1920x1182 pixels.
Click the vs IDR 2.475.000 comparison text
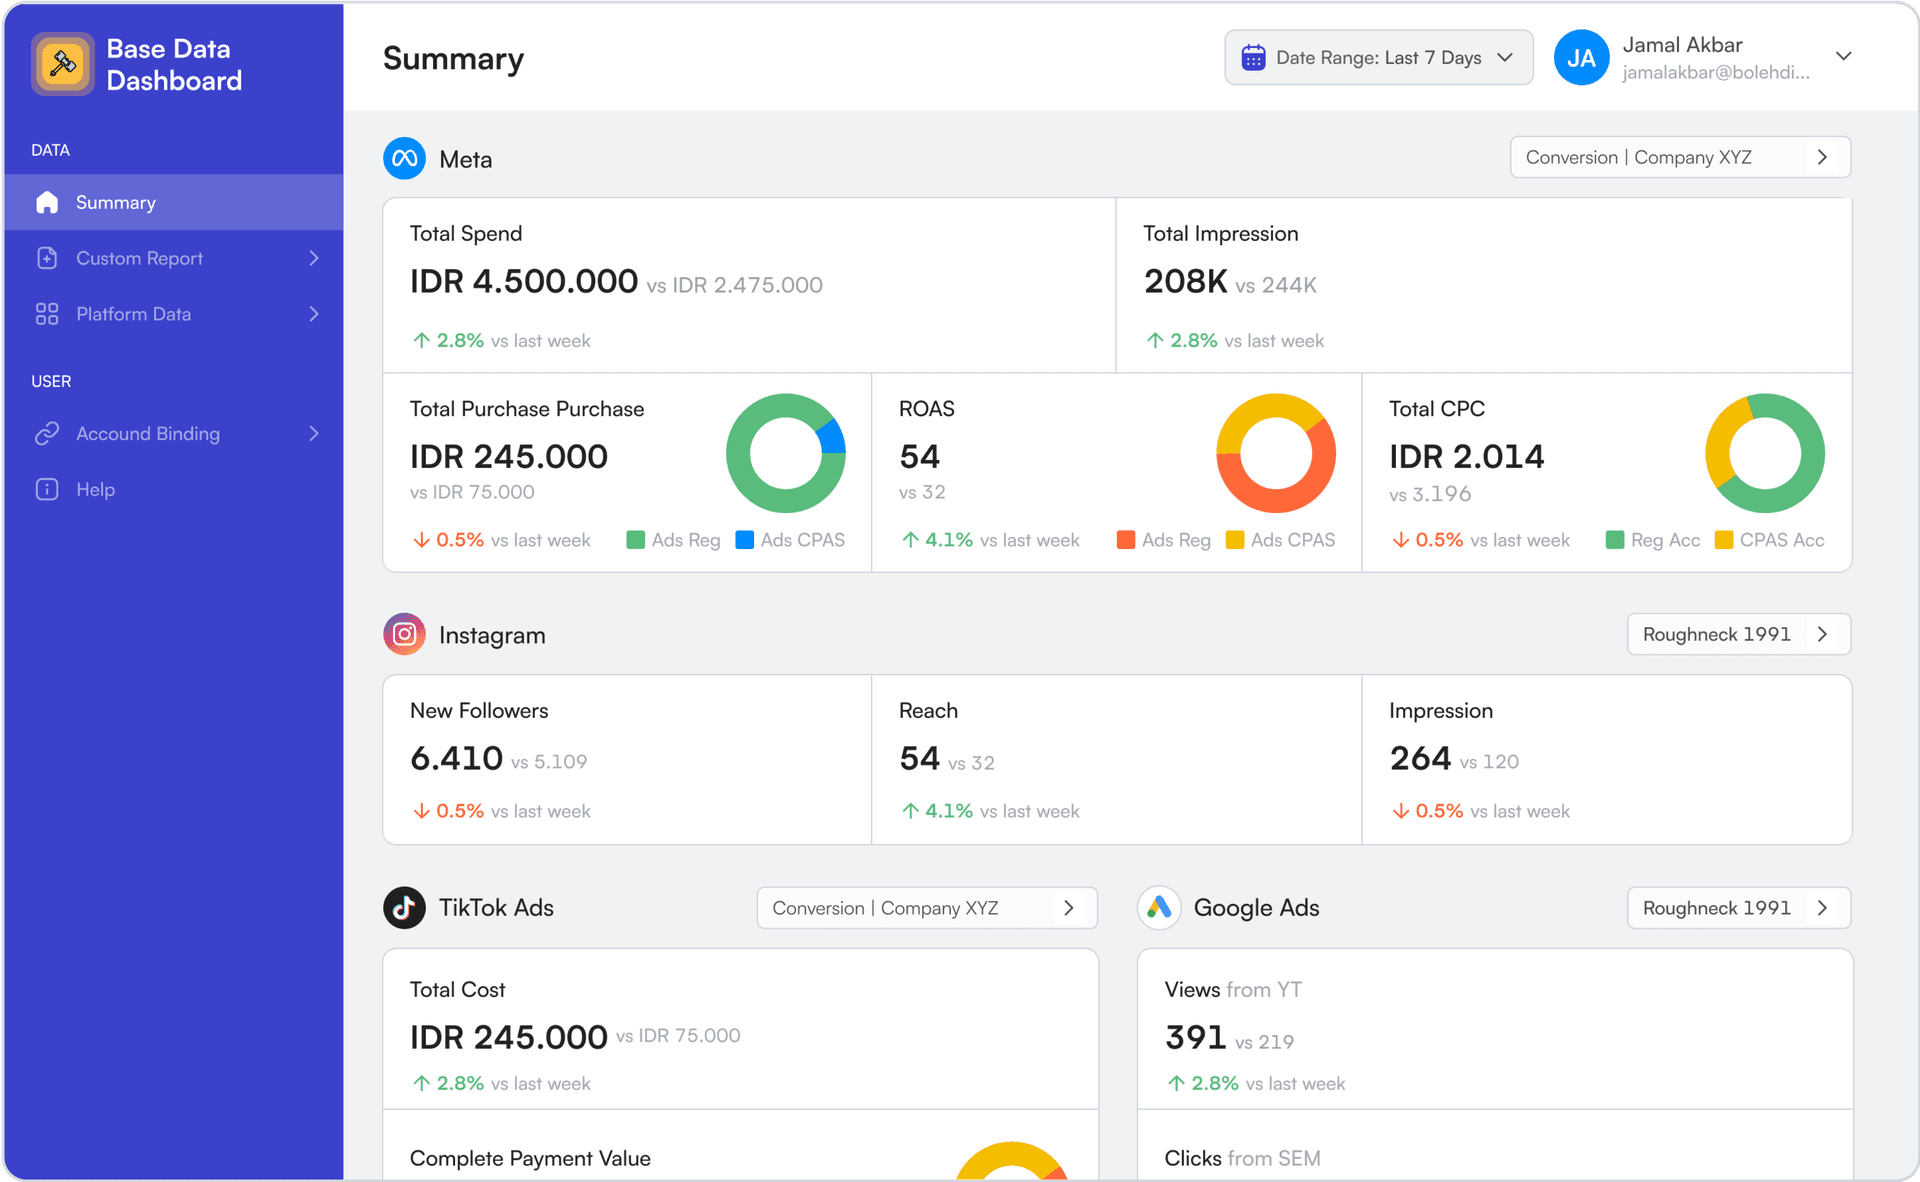[x=734, y=285]
